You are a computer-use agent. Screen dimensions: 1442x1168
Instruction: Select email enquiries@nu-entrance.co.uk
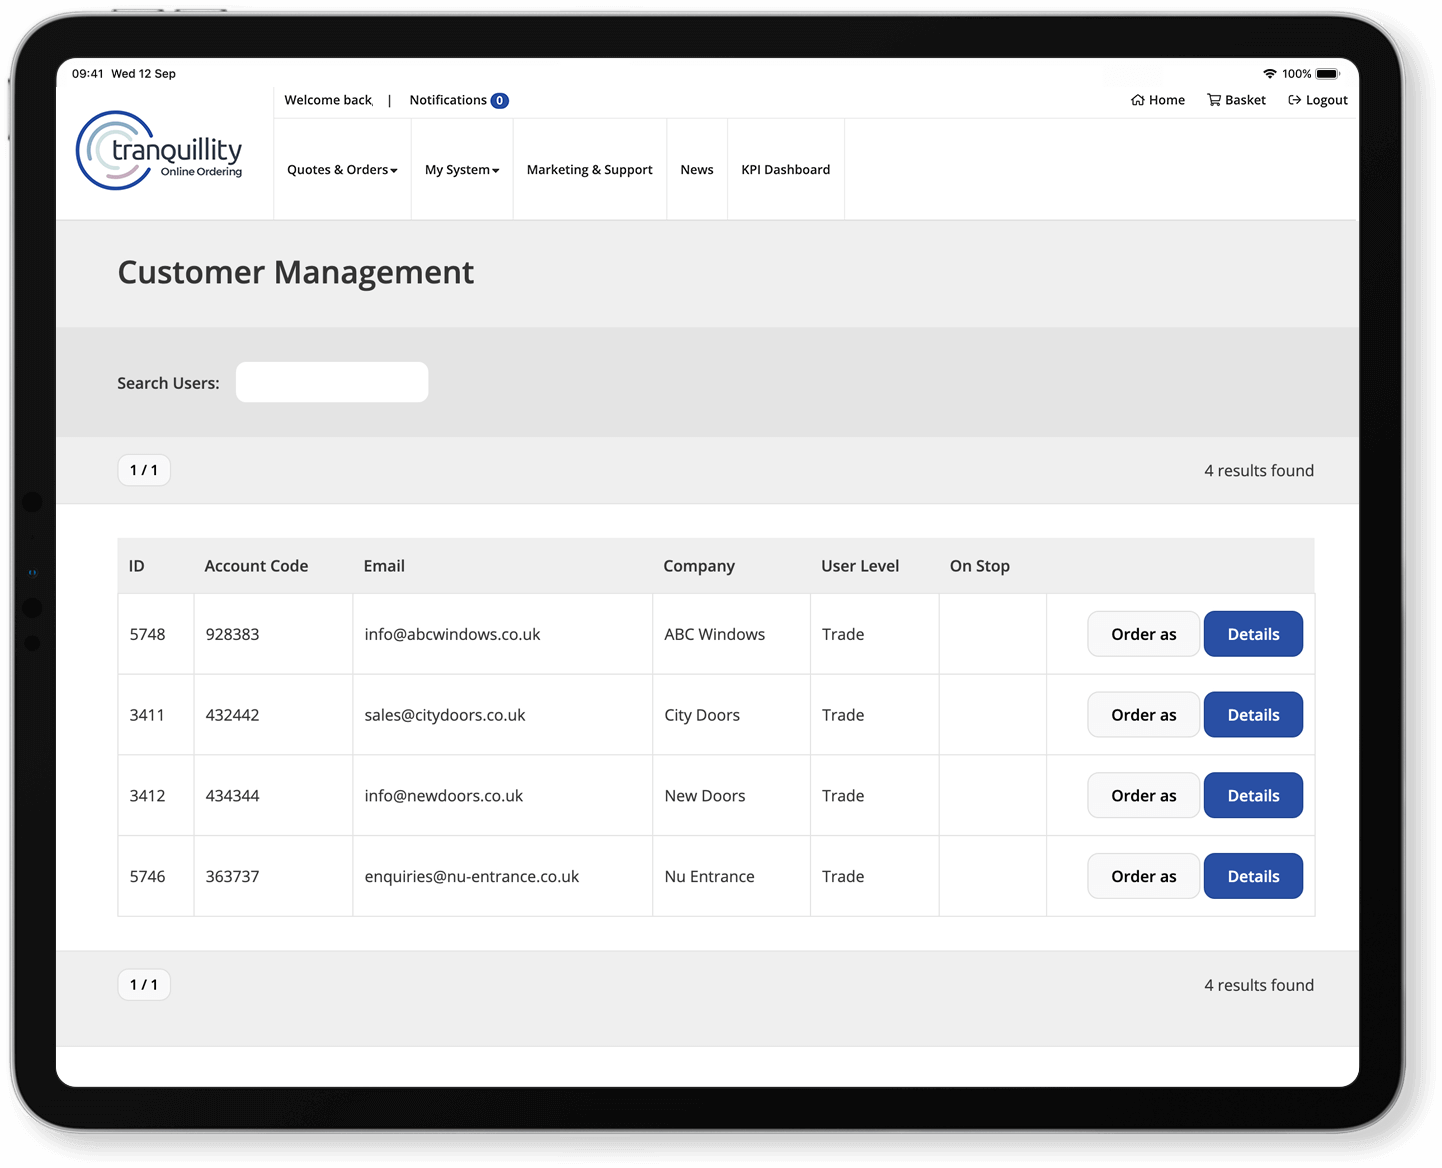click(x=472, y=877)
